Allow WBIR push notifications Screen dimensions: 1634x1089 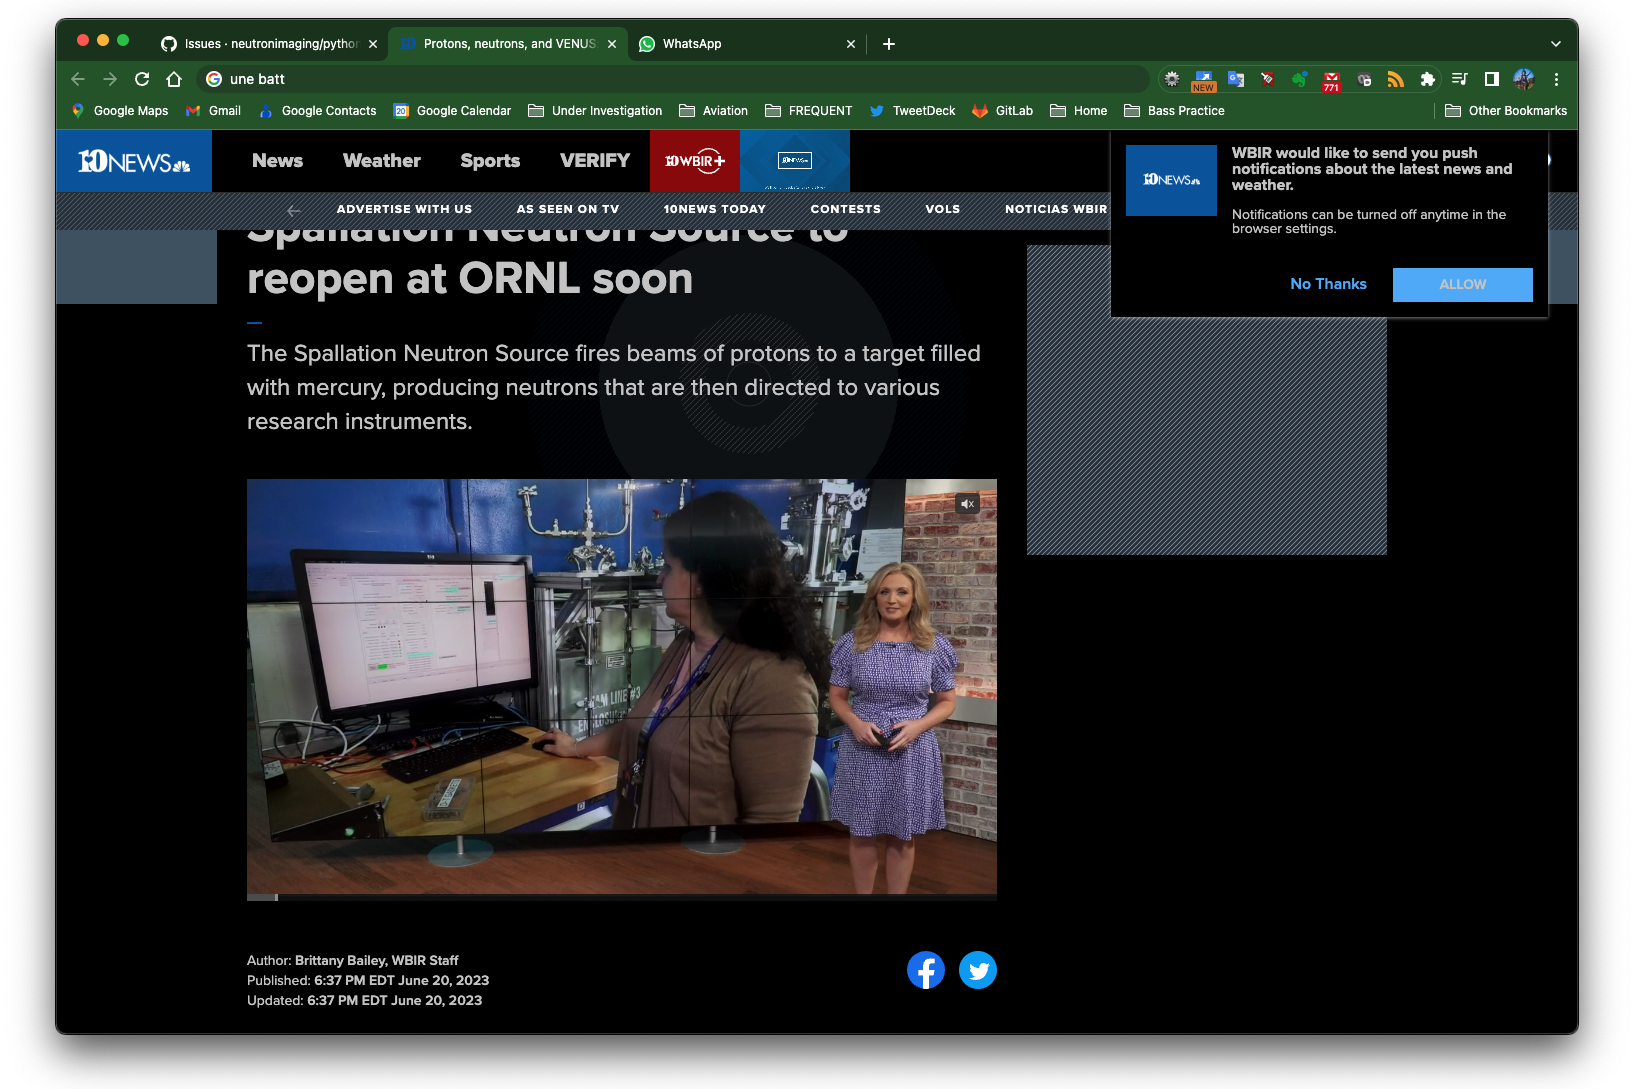click(x=1462, y=285)
